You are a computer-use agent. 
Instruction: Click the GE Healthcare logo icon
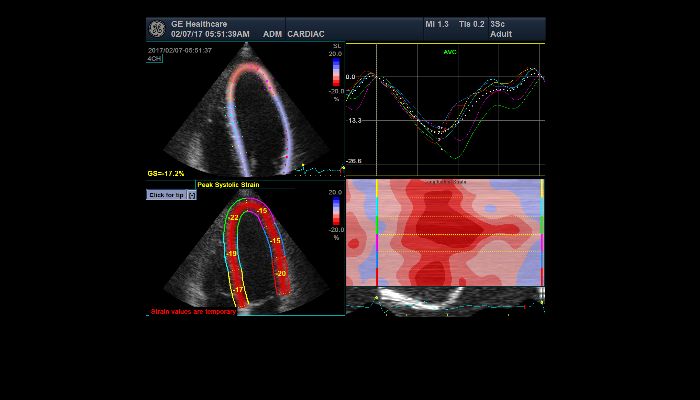coord(159,28)
